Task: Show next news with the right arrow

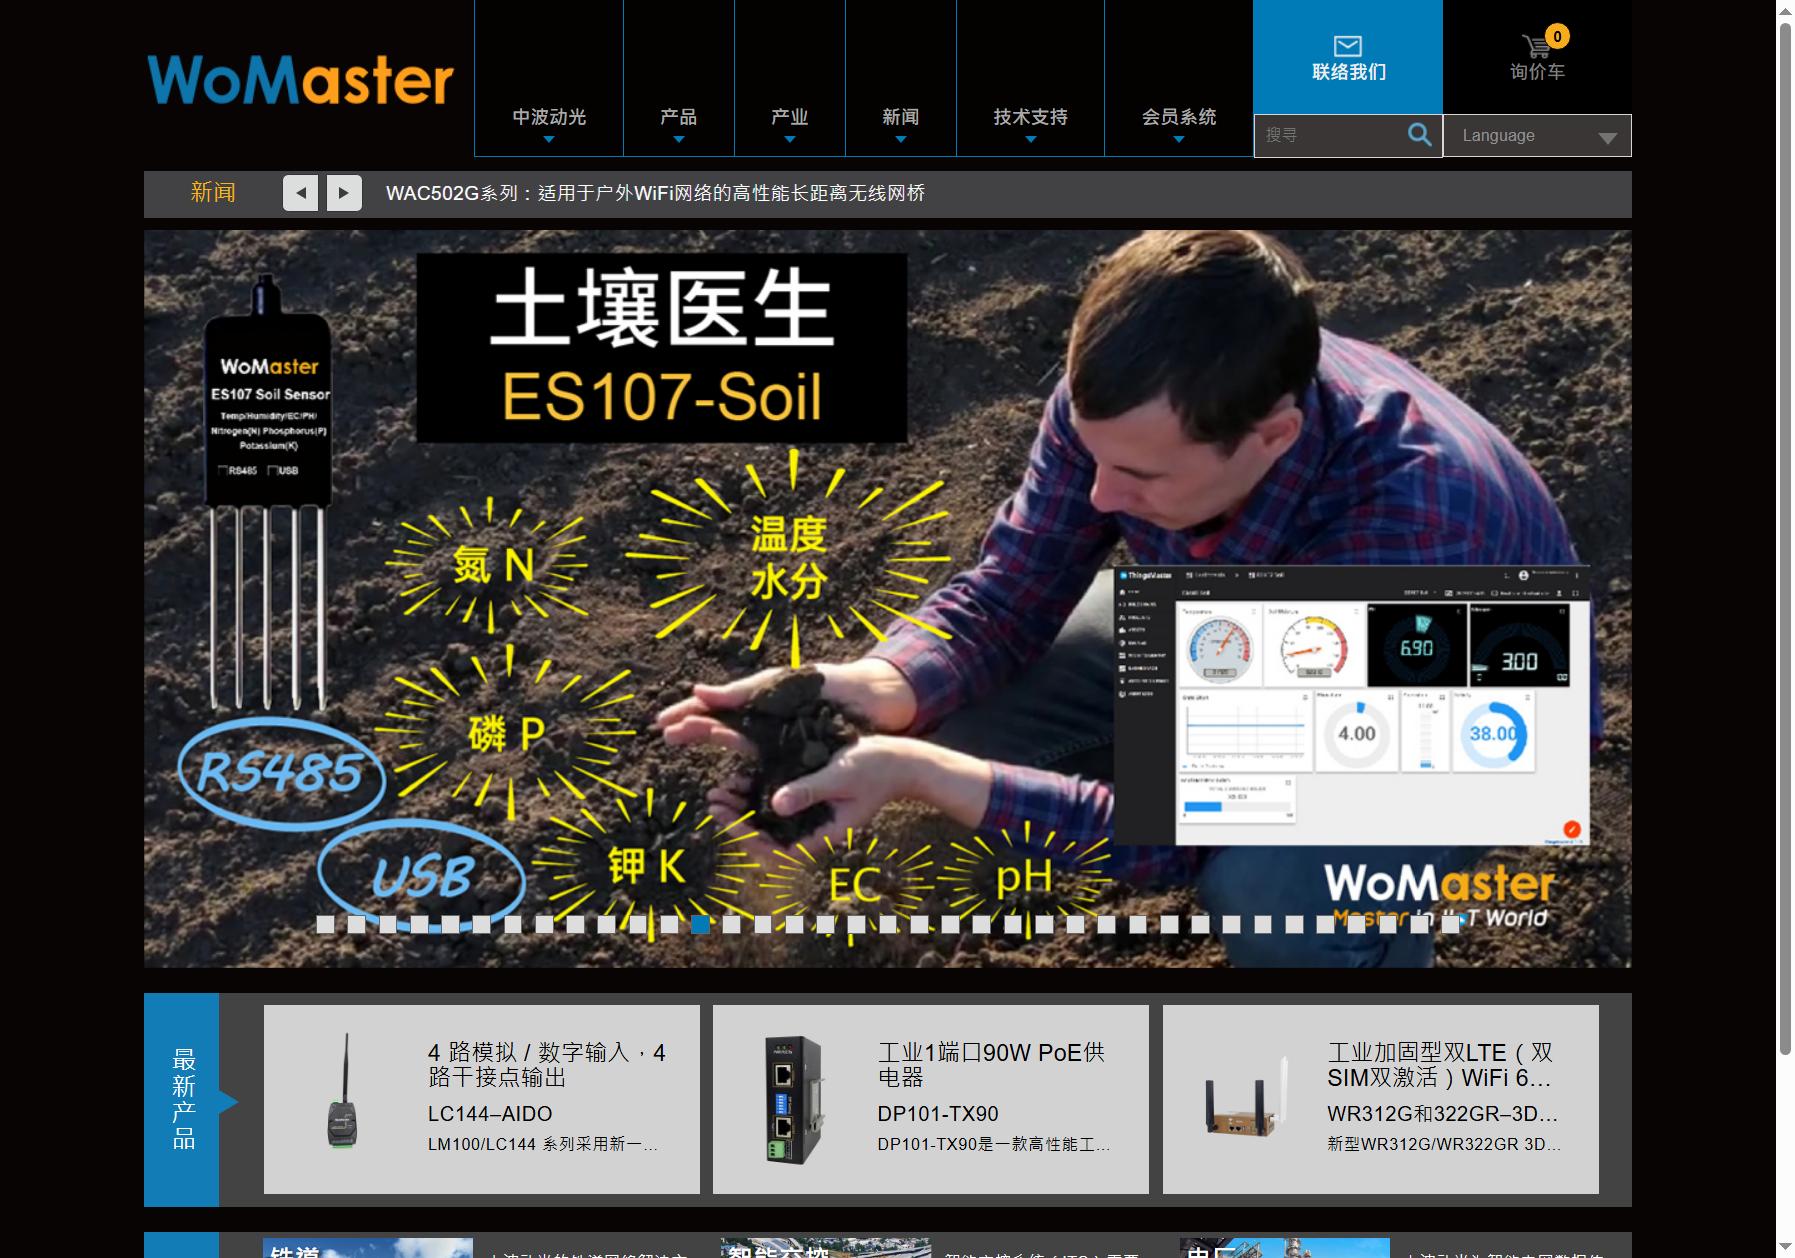Action: click(x=343, y=193)
